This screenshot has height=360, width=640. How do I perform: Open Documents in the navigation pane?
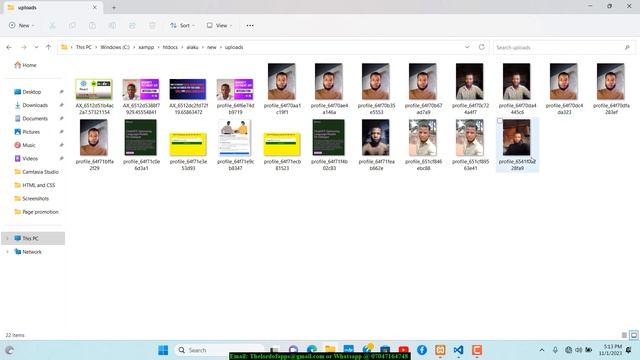31,119
